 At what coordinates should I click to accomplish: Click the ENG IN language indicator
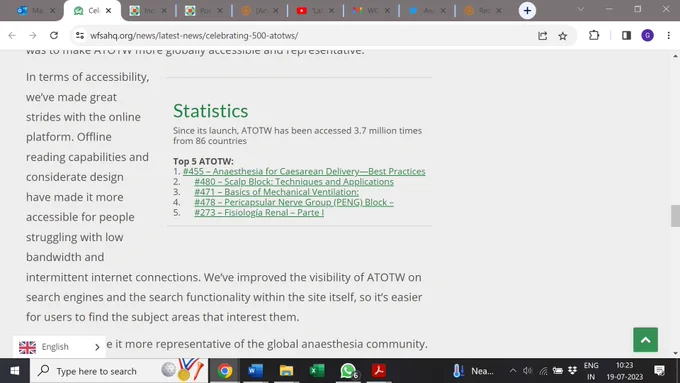[x=591, y=371]
